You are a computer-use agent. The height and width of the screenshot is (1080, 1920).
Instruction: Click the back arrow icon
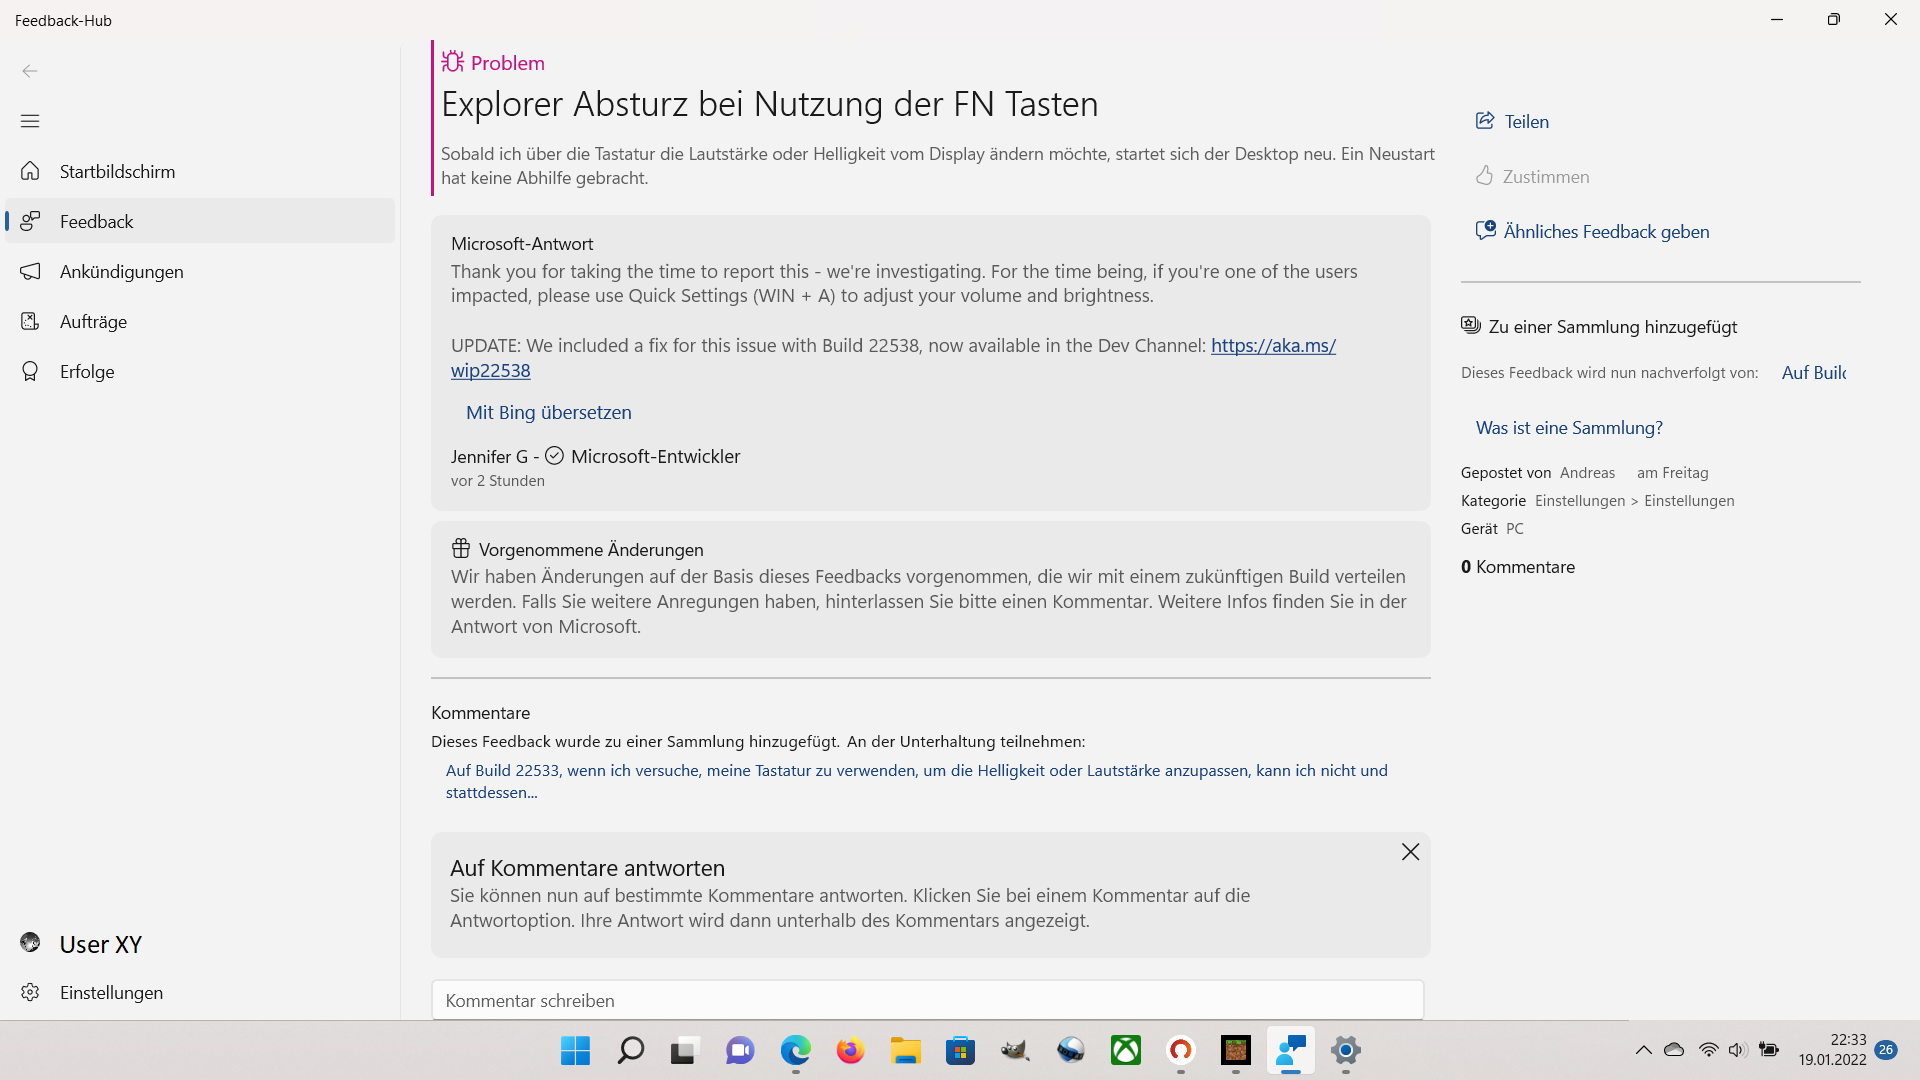pos(30,71)
